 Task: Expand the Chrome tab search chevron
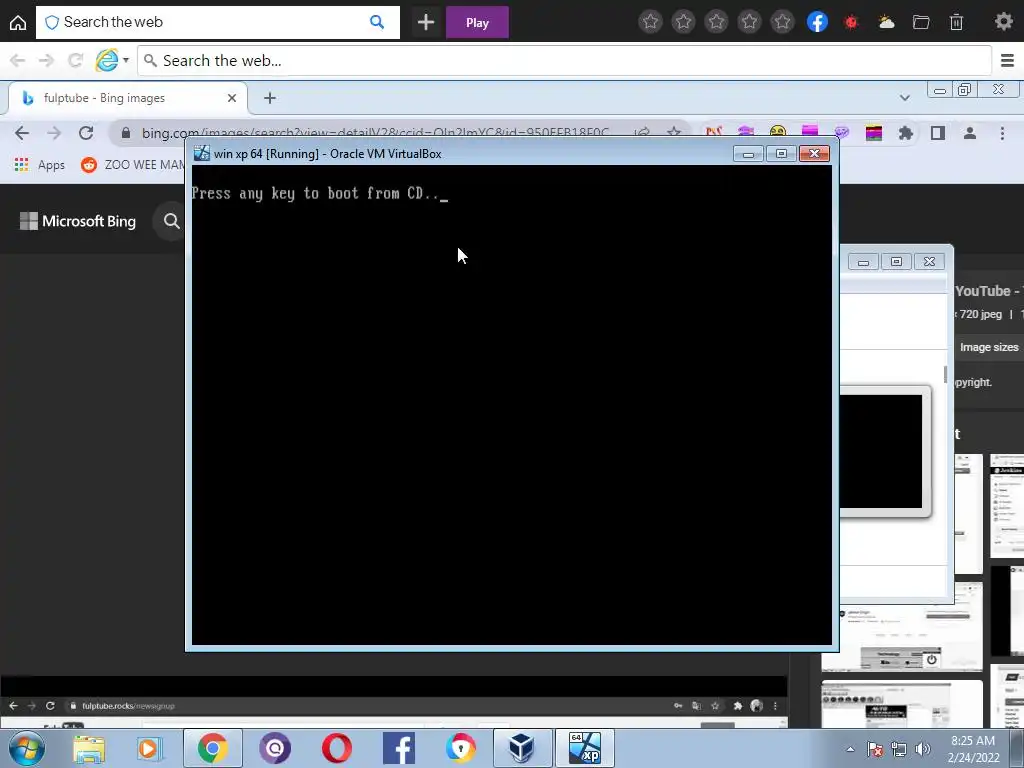904,98
